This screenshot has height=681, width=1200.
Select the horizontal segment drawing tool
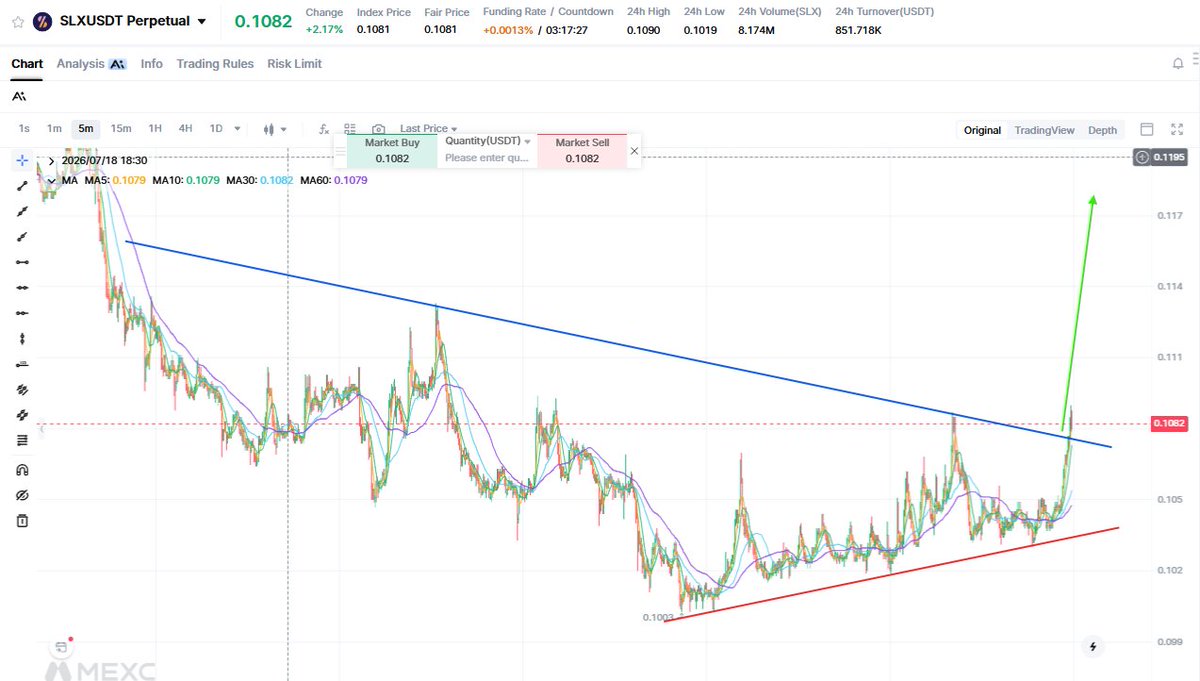pos(22,261)
